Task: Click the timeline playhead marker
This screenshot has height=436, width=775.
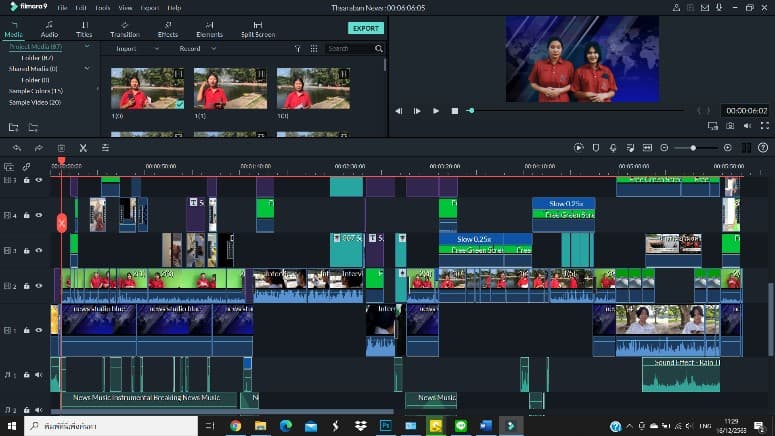Action: 62,161
